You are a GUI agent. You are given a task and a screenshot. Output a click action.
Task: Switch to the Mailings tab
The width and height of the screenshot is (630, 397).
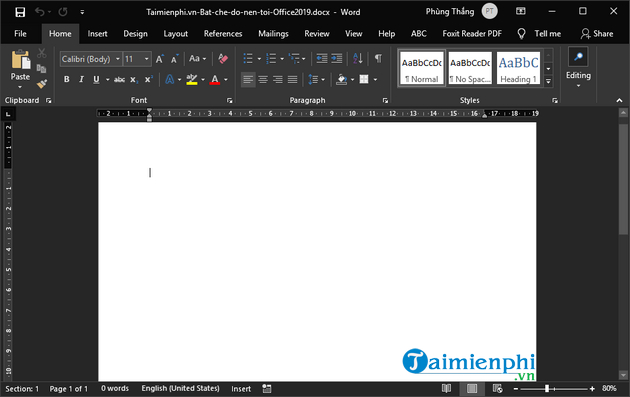coord(273,34)
